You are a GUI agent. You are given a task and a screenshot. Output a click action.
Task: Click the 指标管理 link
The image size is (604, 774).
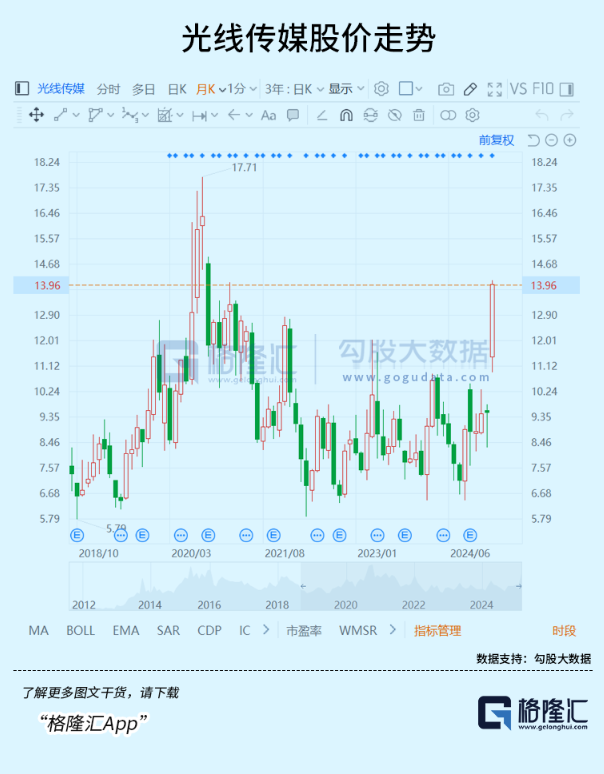[x=438, y=630]
